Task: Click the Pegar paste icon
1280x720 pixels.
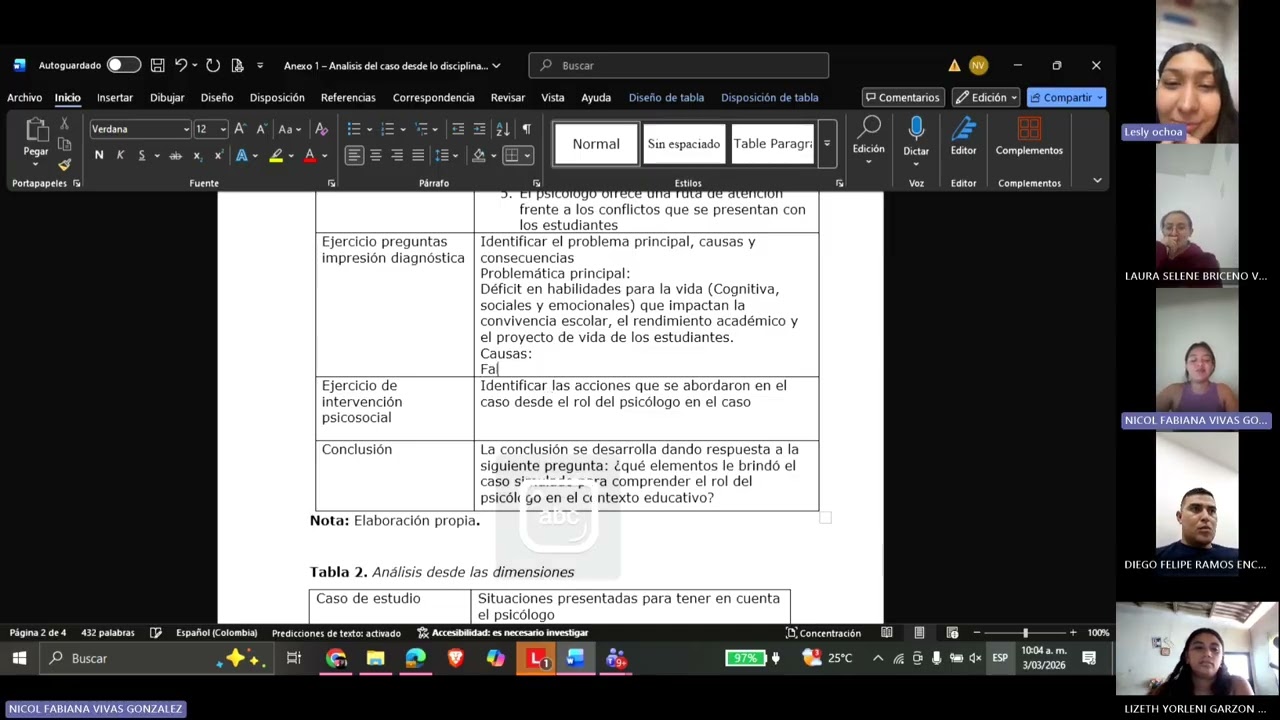Action: (x=36, y=132)
